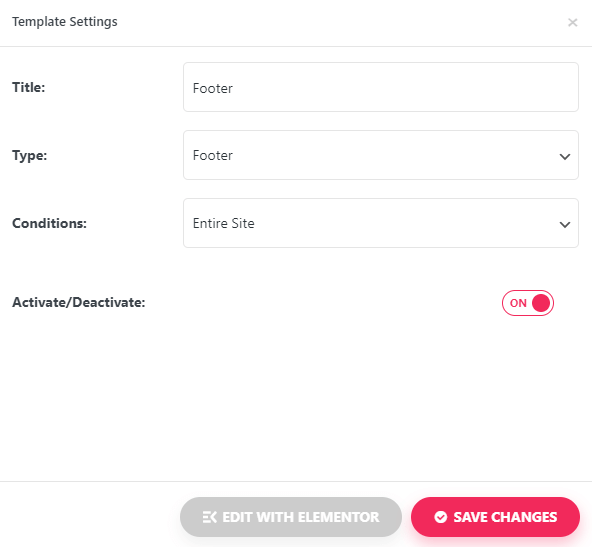Image resolution: width=592 pixels, height=547 pixels.
Task: Click the Save Changes button
Action: point(495,517)
